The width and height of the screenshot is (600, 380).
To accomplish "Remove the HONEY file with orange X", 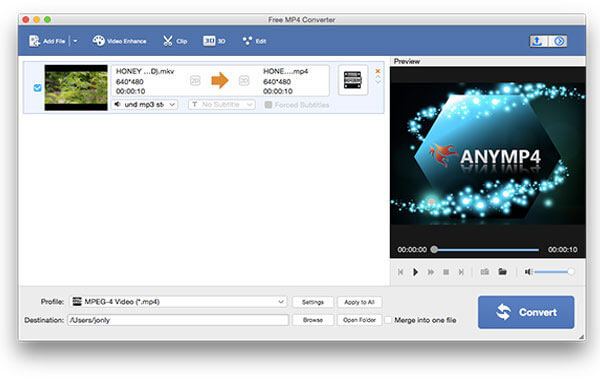I will [x=378, y=71].
